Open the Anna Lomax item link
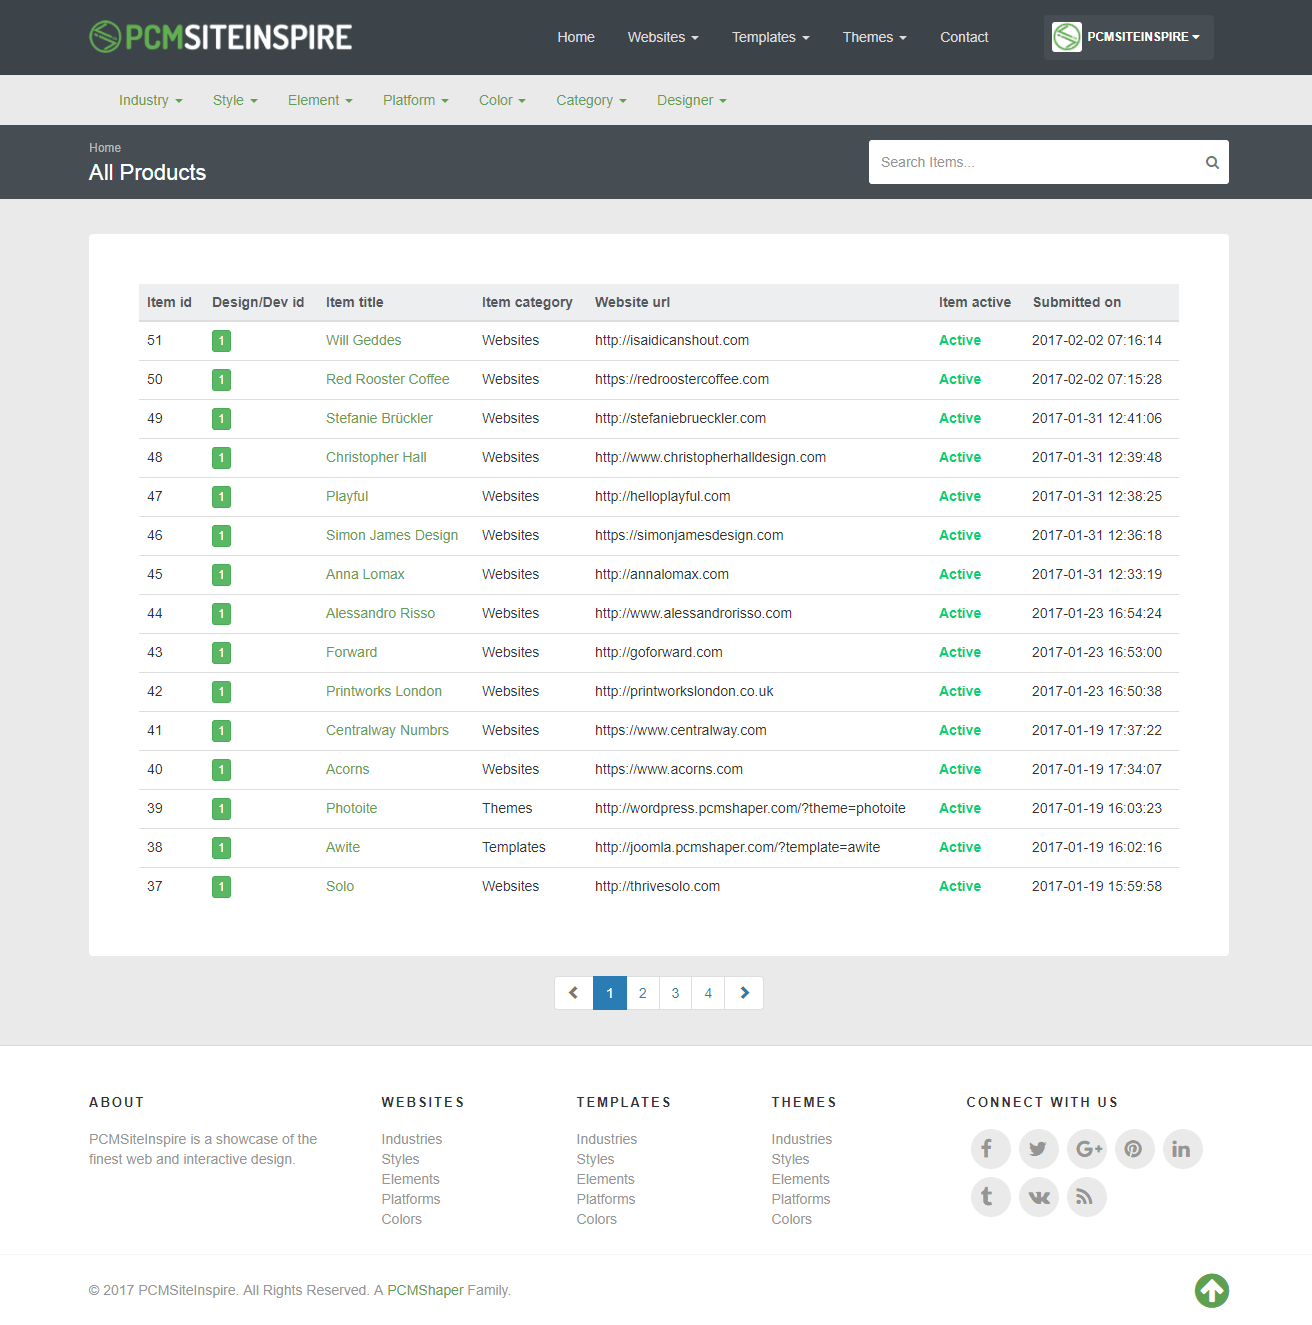The image size is (1312, 1325). pyautogui.click(x=365, y=575)
